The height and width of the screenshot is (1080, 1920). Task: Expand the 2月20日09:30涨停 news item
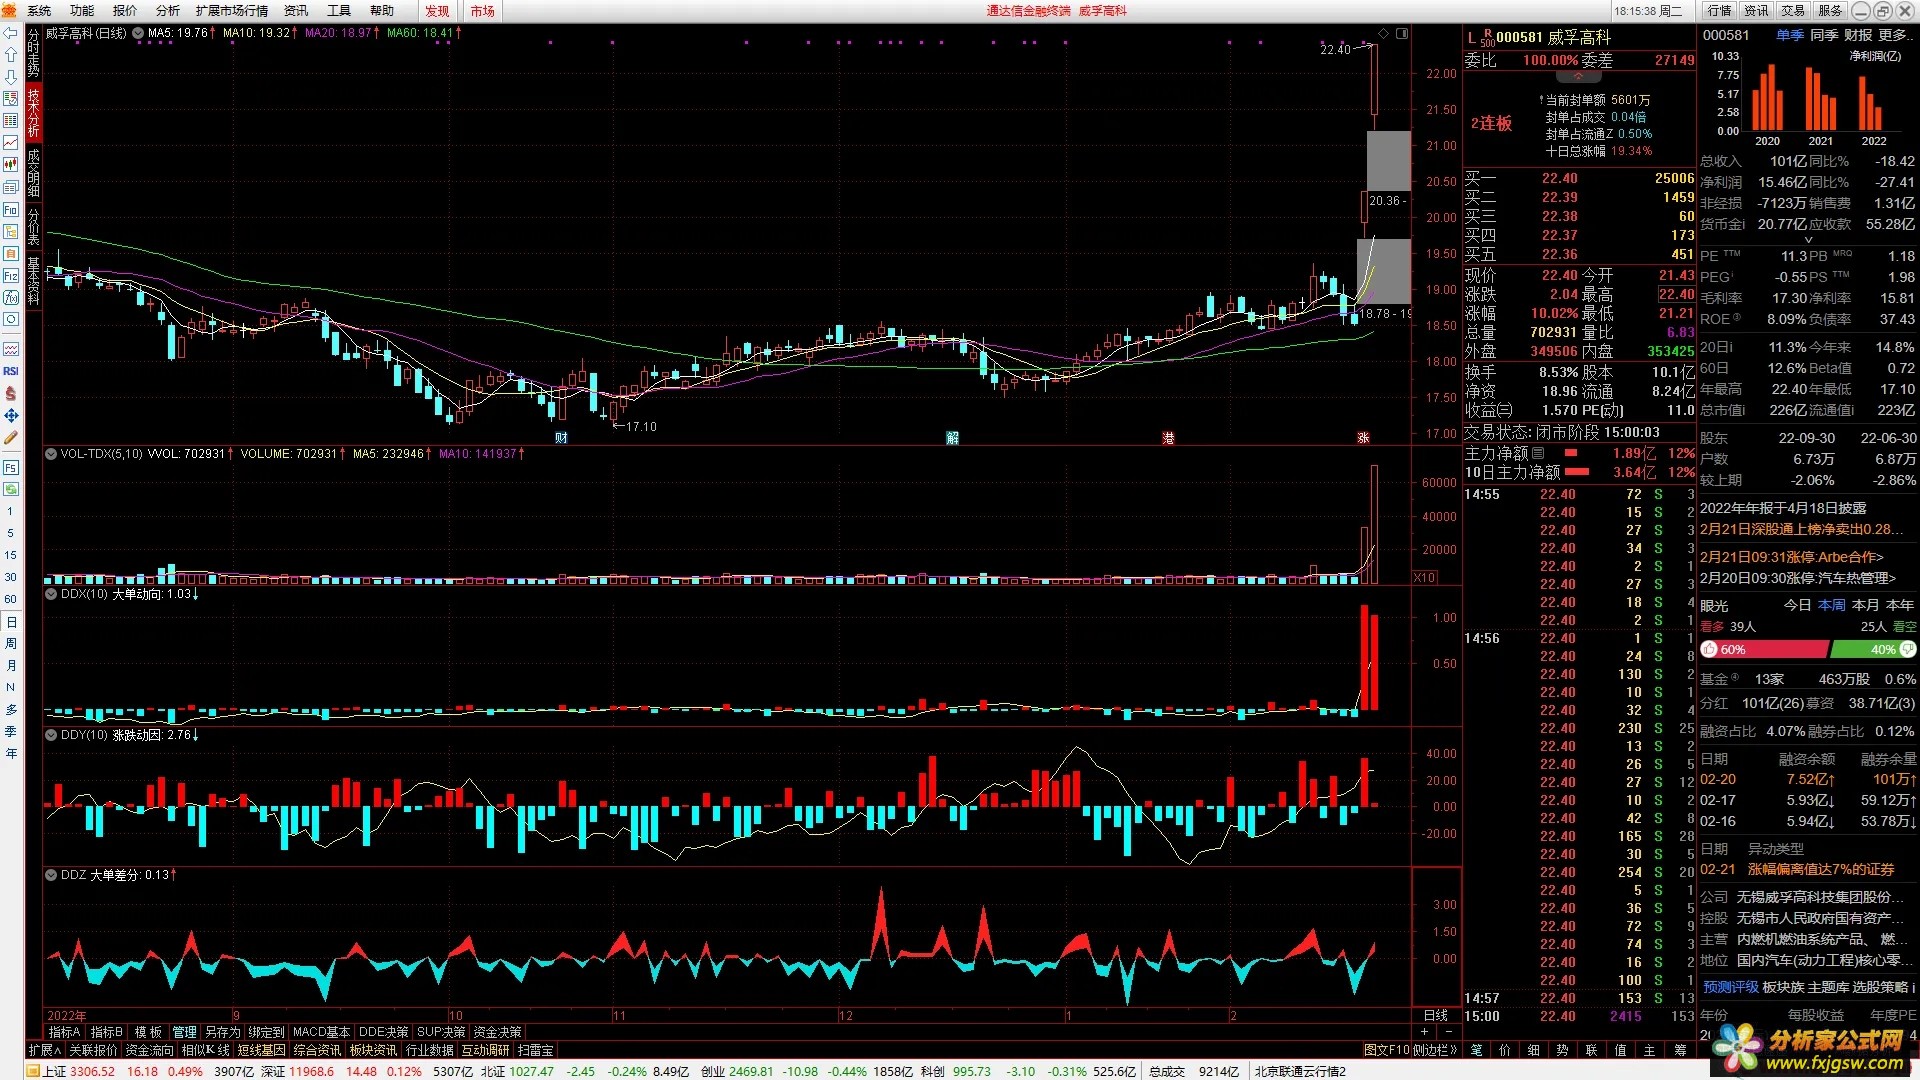pos(1797,578)
